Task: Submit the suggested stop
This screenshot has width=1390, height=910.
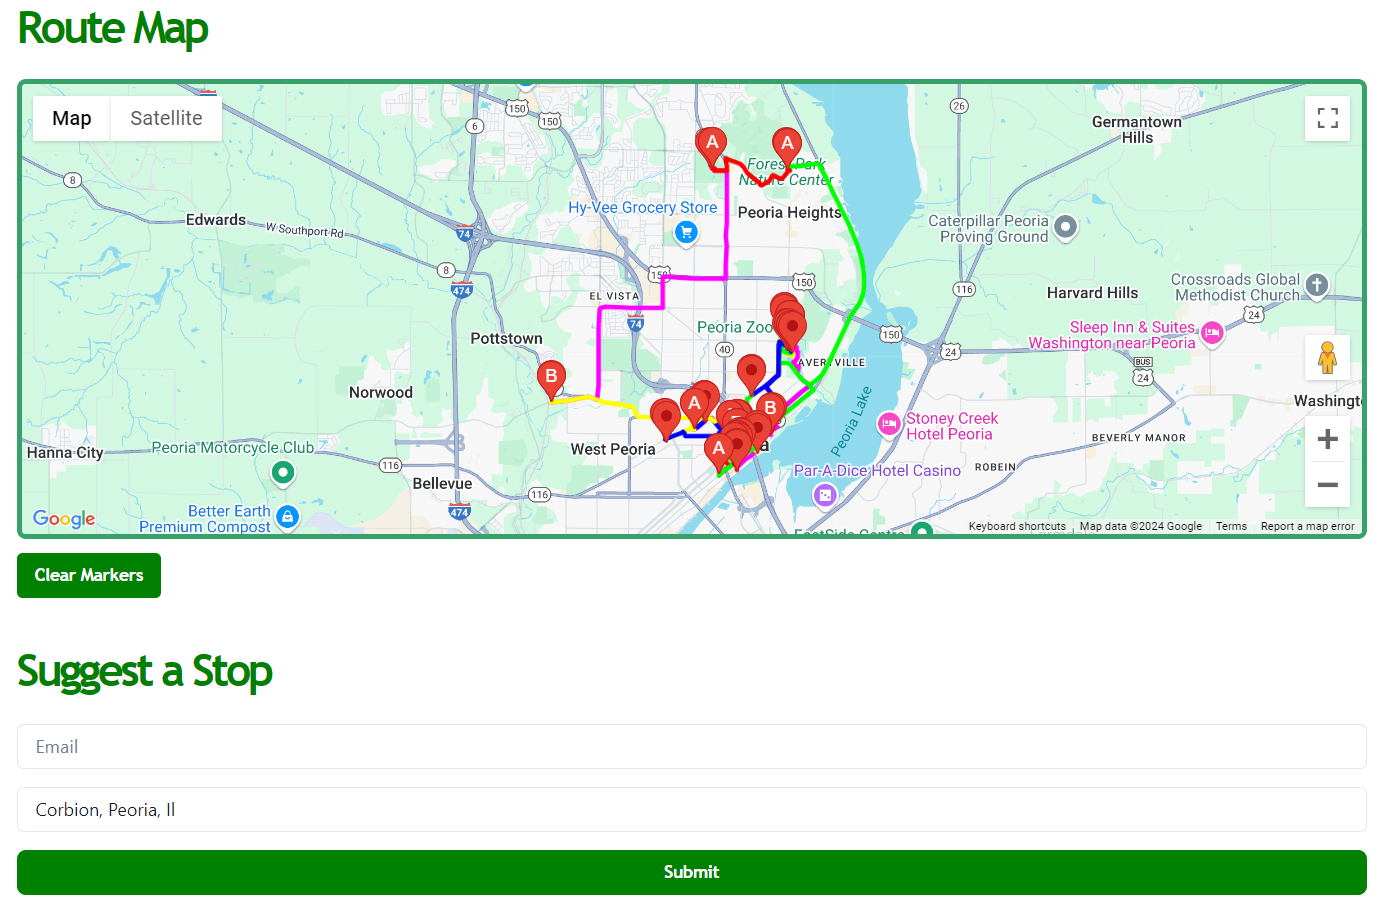Action: (692, 872)
